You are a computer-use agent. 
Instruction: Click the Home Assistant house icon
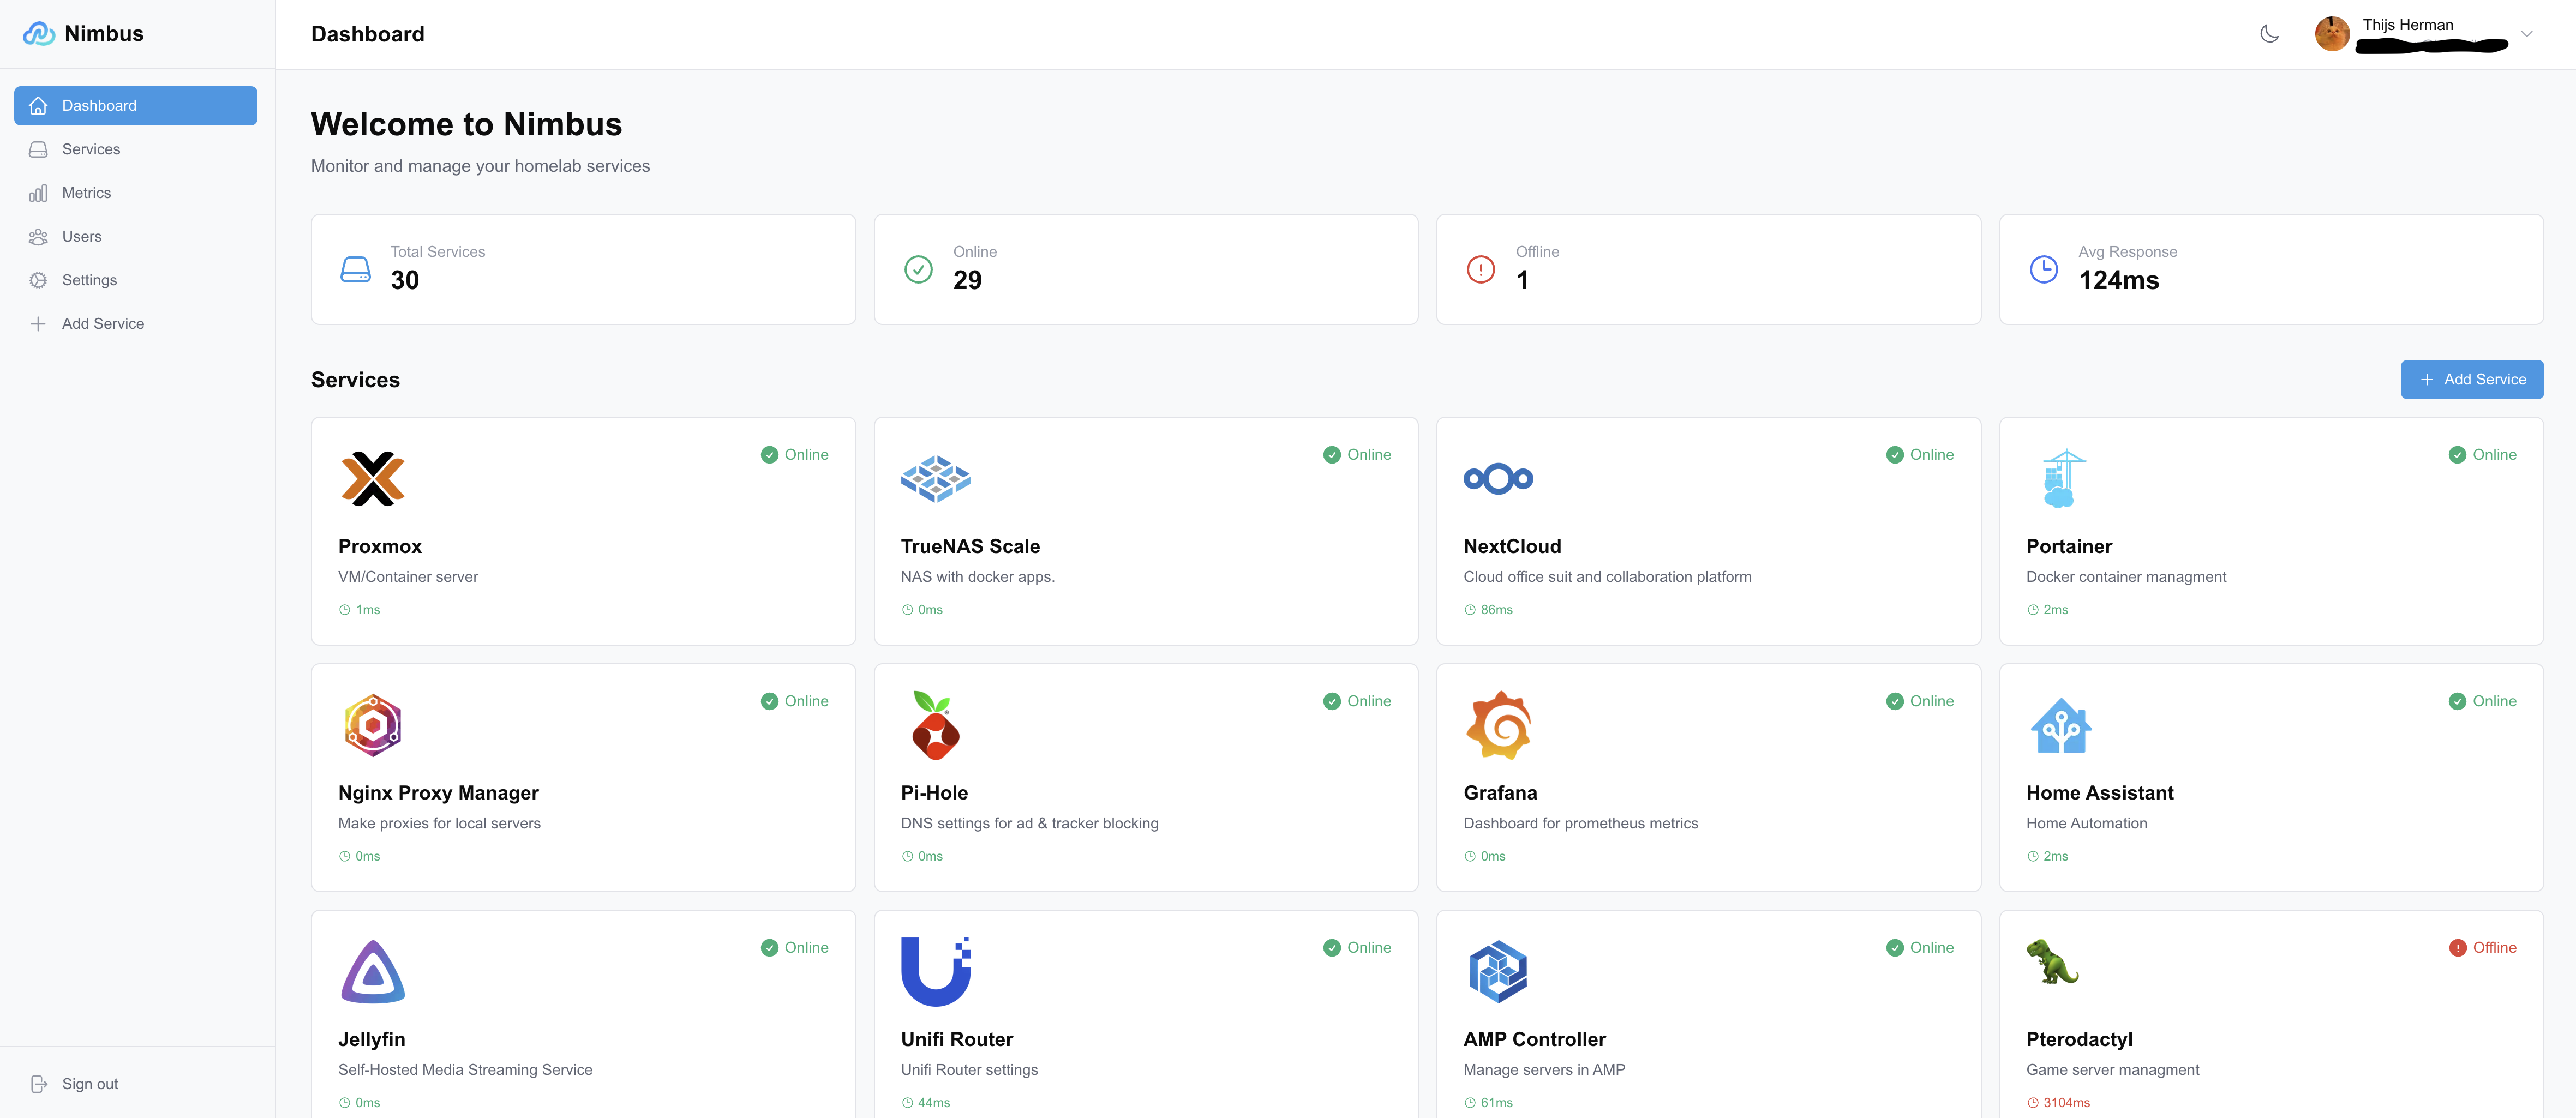[2060, 724]
